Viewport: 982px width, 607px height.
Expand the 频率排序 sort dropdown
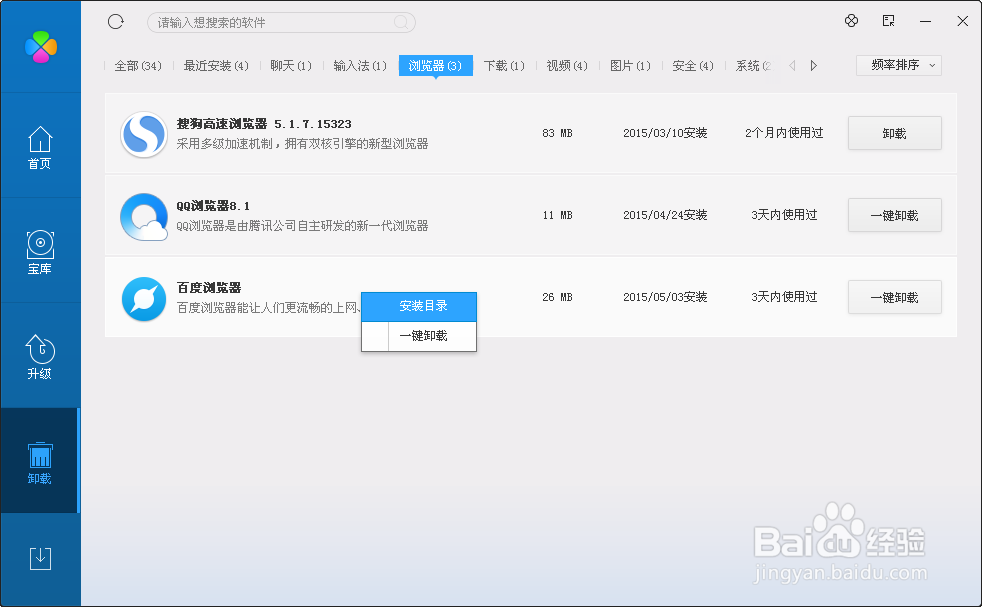coord(899,65)
